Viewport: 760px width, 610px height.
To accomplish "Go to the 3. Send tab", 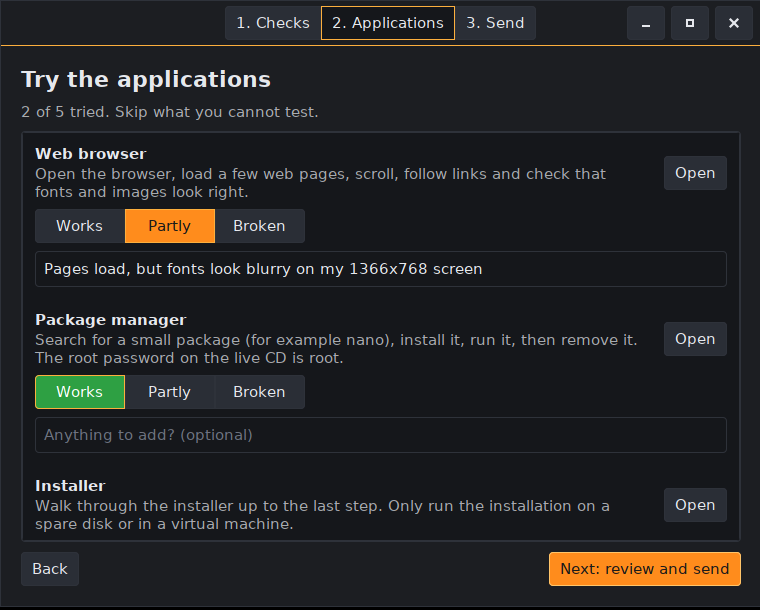I will pos(495,23).
